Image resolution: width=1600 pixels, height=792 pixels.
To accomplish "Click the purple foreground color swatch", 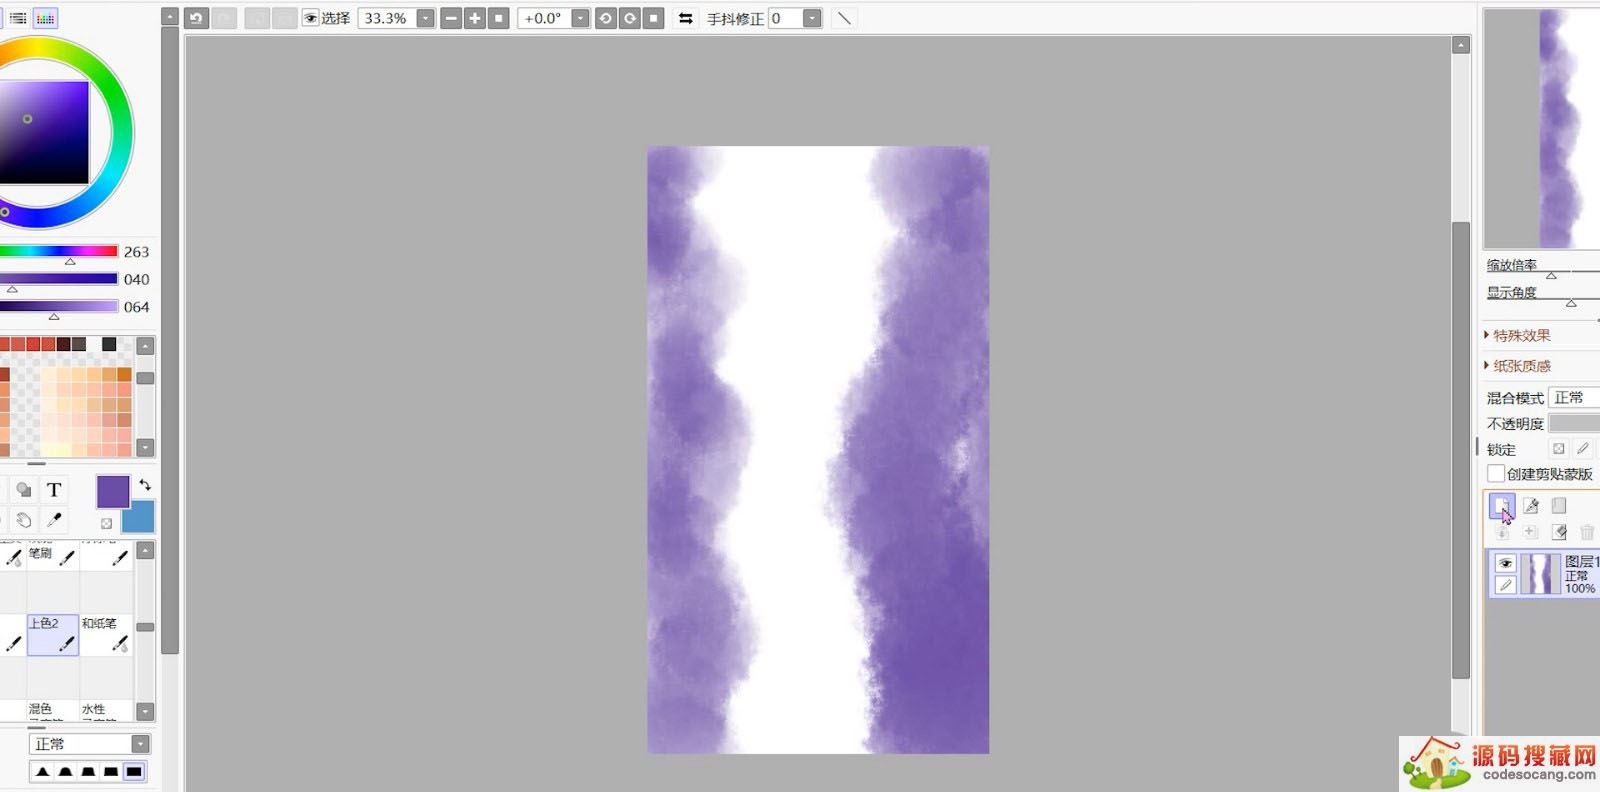I will tap(112, 491).
